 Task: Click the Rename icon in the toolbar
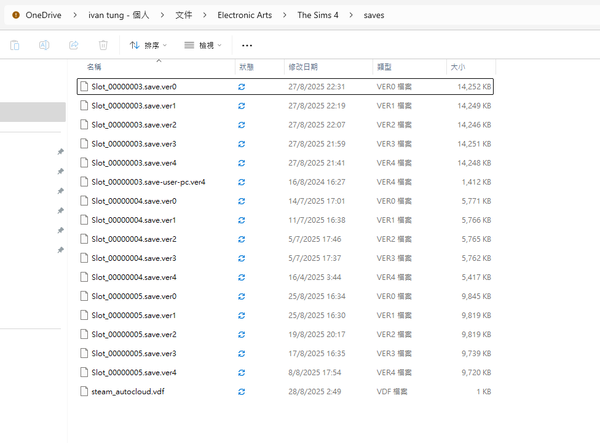(44, 45)
